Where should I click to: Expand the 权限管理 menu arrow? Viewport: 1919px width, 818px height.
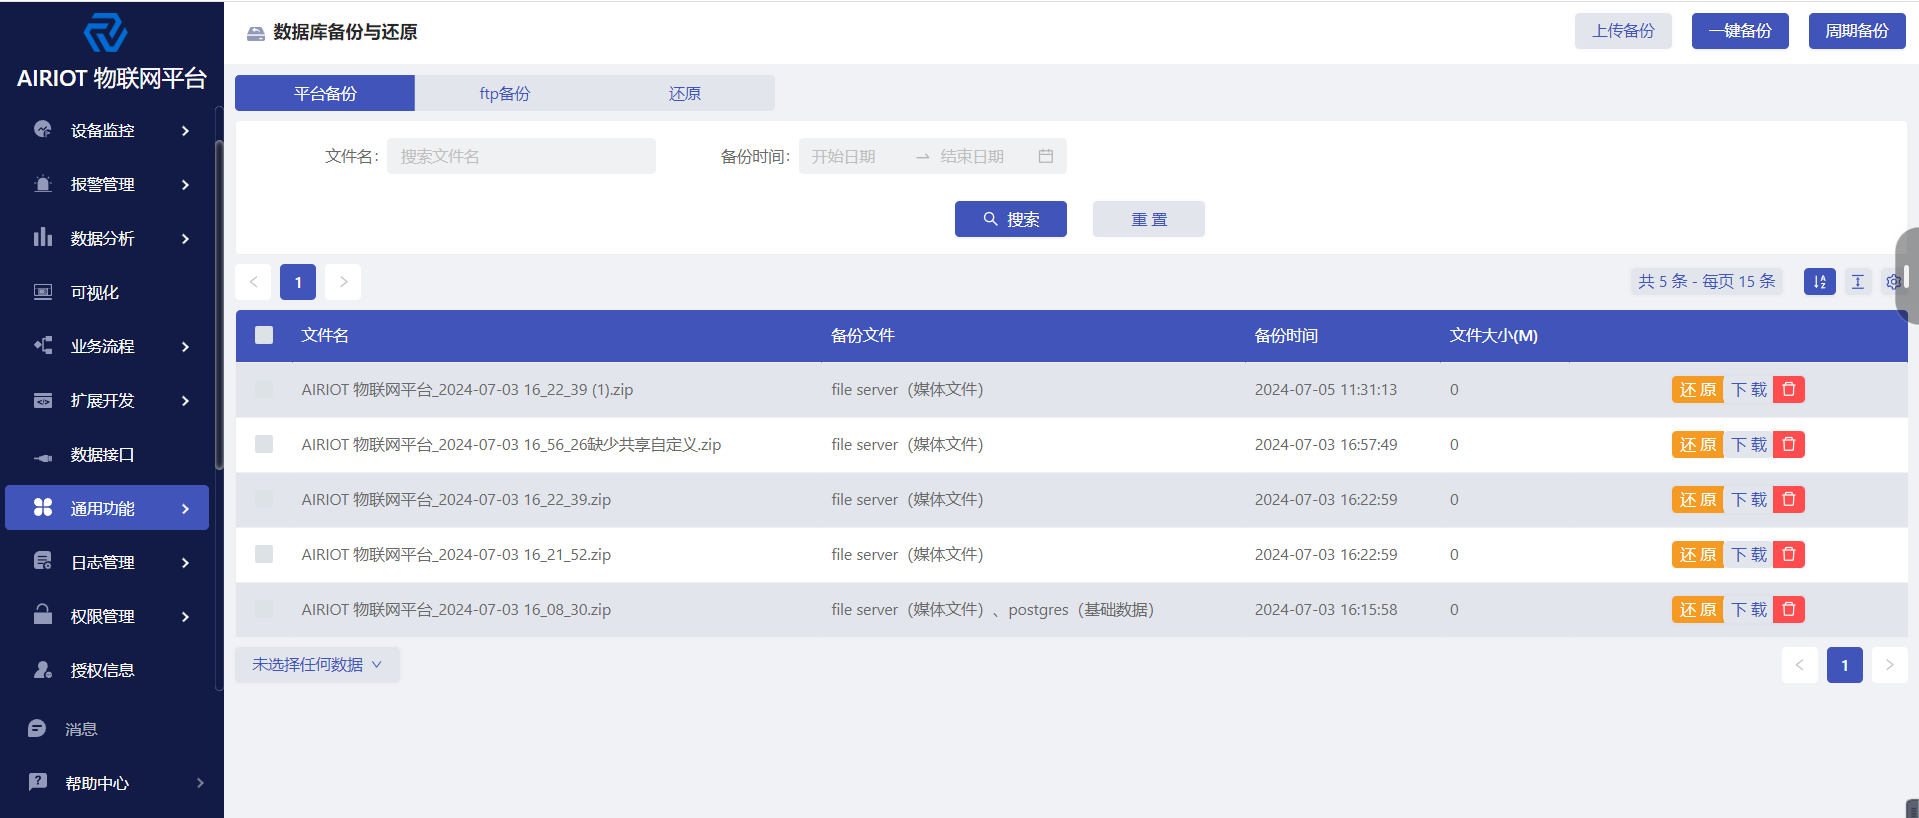[x=185, y=616]
